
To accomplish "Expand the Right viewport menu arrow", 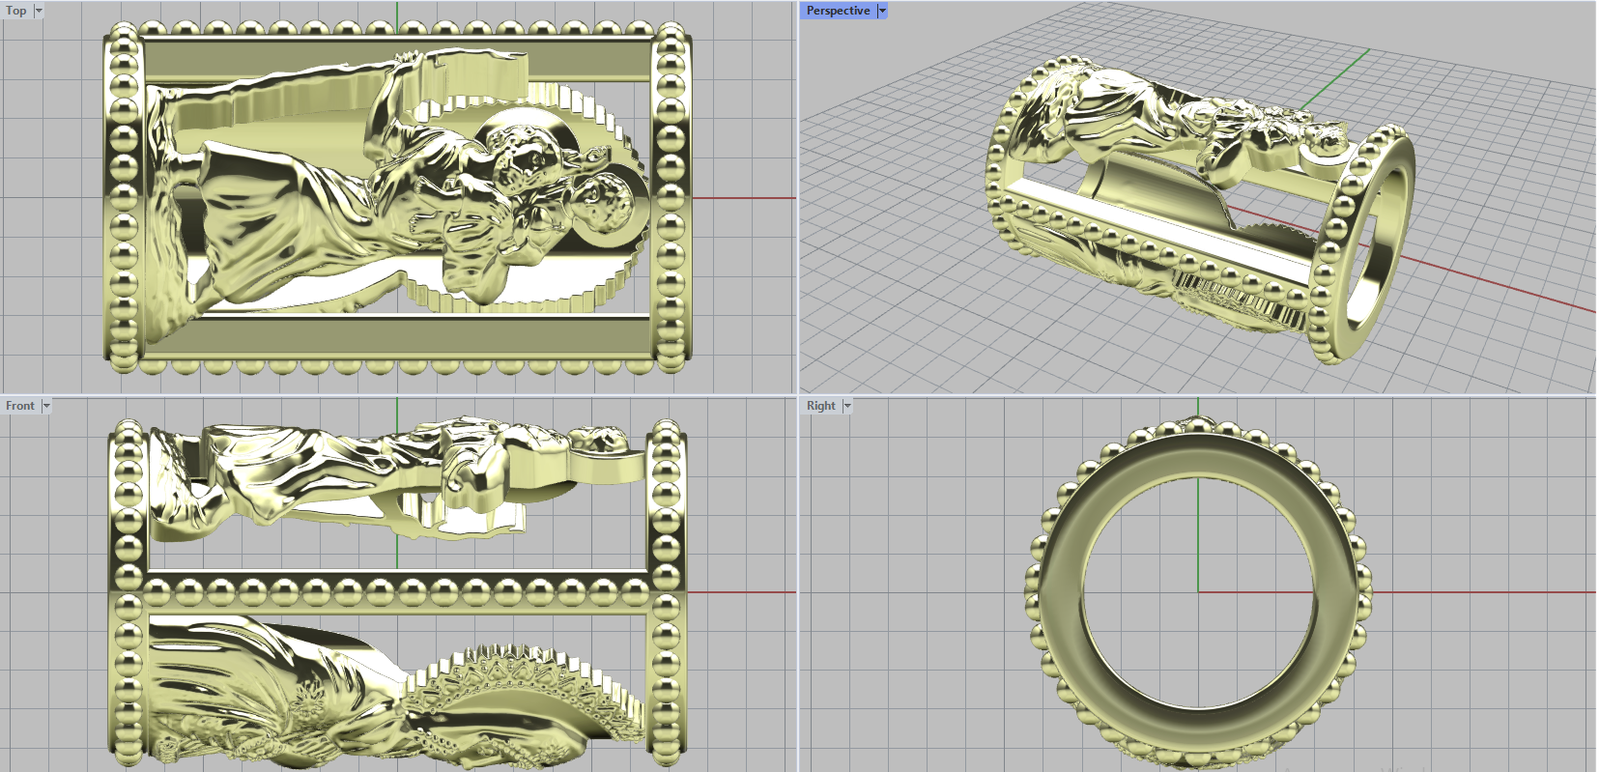I will 847,406.
